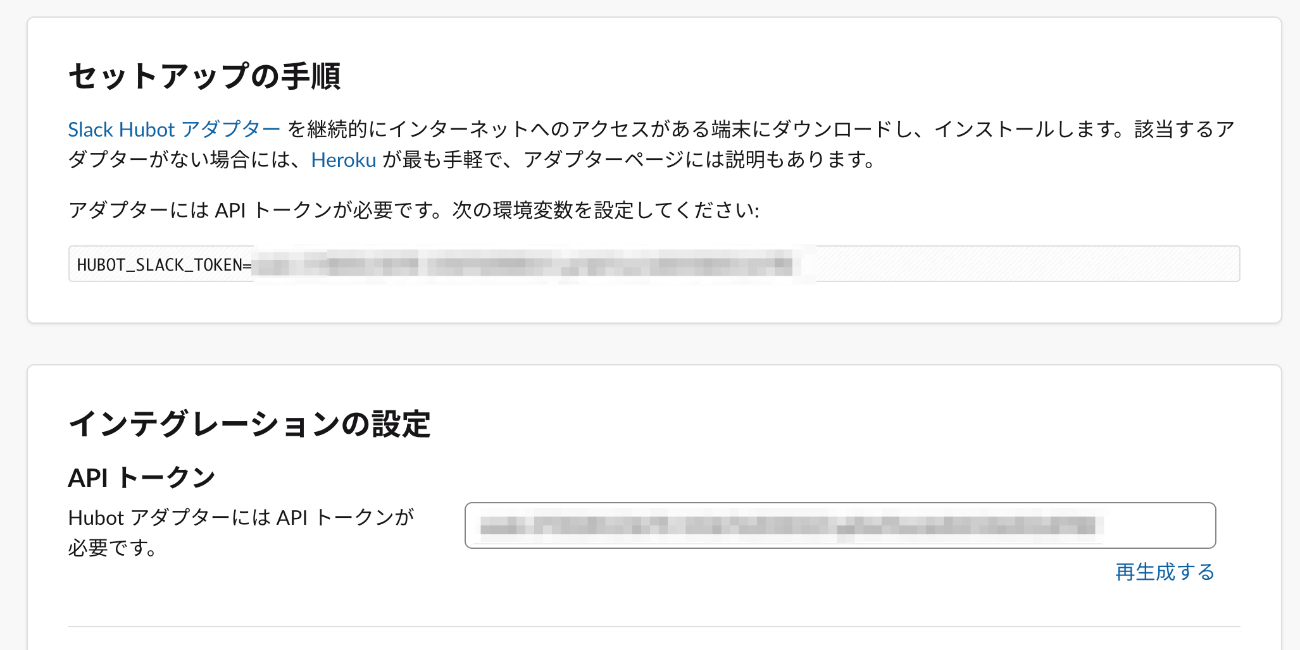Click the API トークン section label
This screenshot has height=650, width=1300.
(141, 478)
